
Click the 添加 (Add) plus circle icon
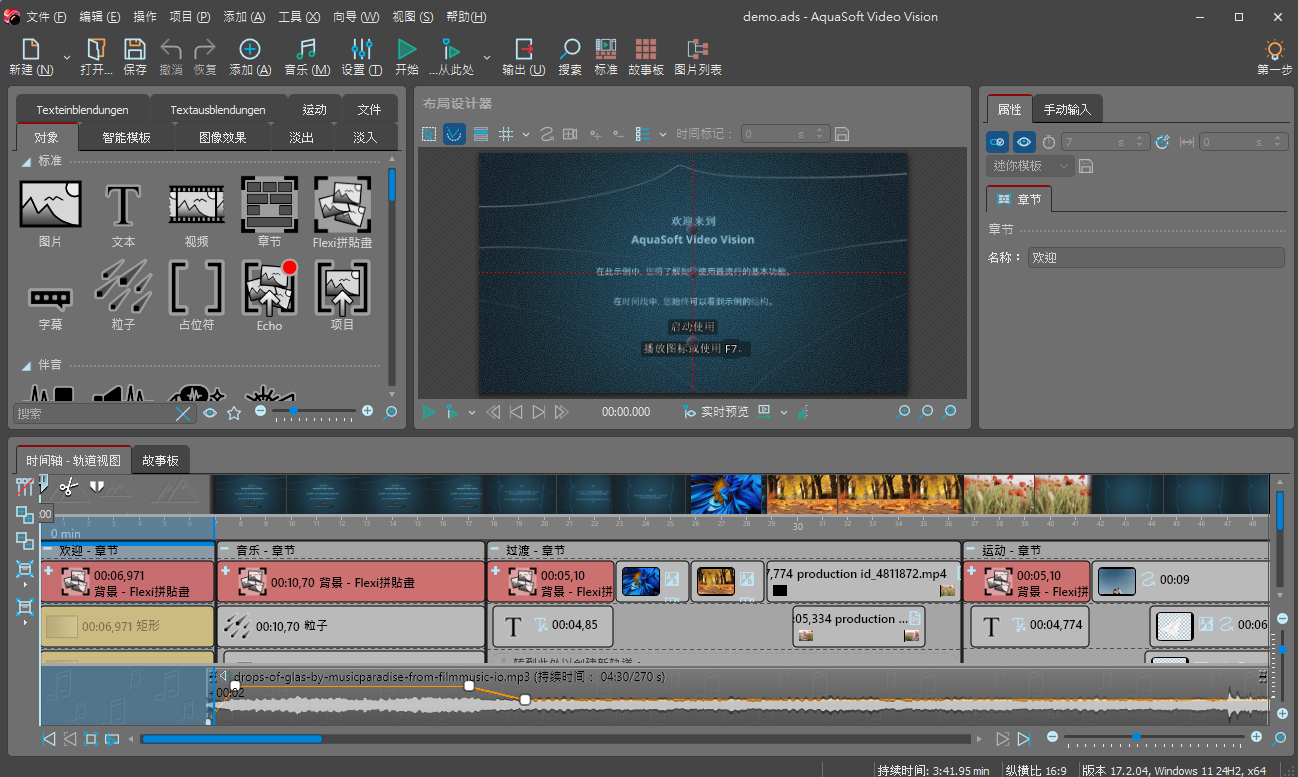(249, 49)
